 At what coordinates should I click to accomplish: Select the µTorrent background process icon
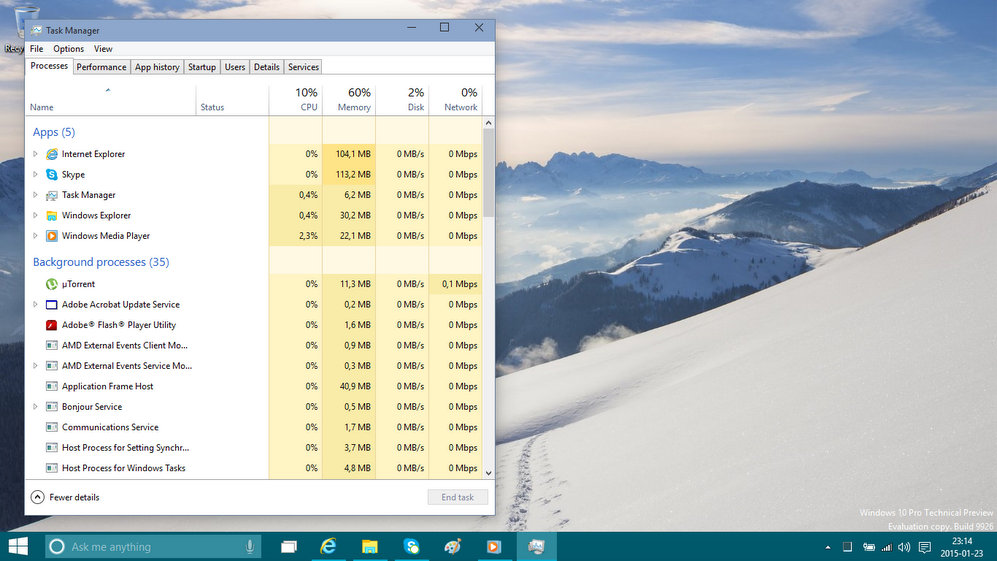coord(52,284)
